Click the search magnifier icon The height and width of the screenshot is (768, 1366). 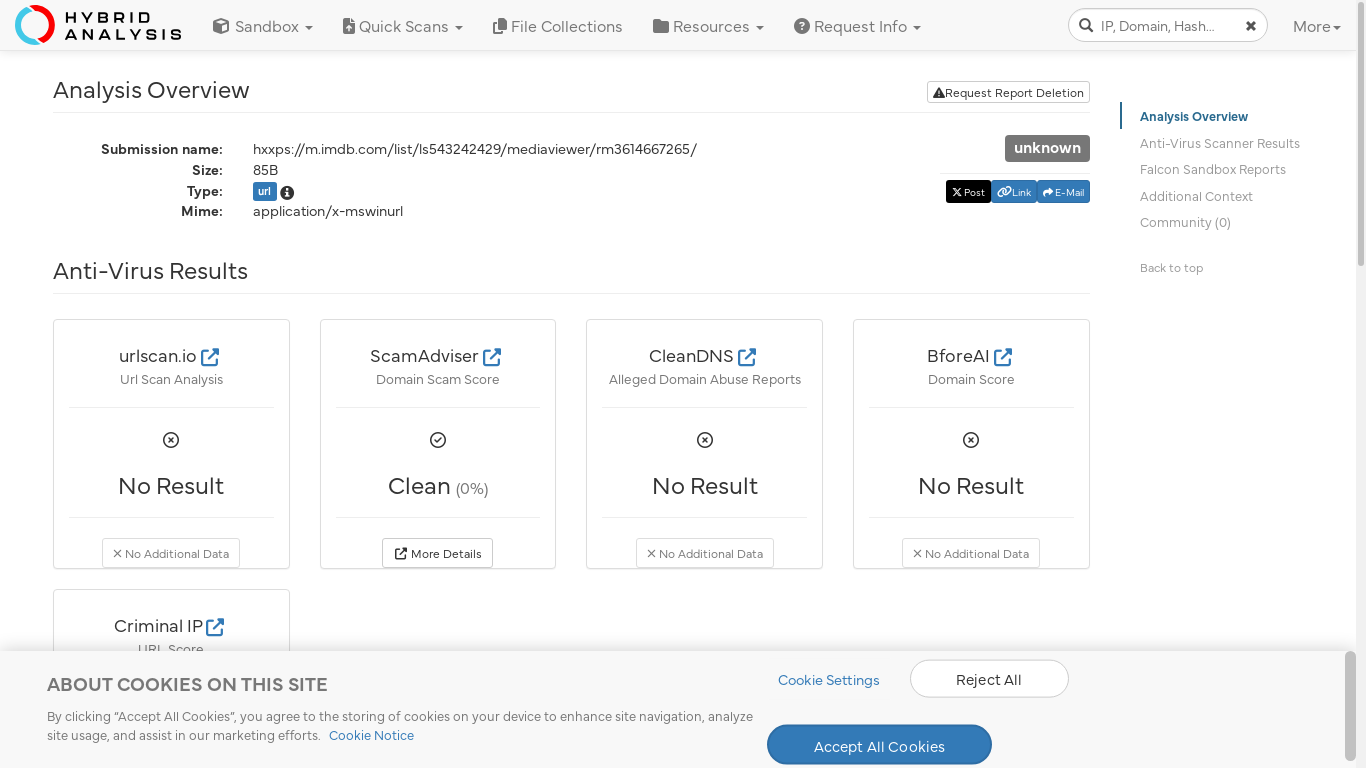click(1086, 26)
